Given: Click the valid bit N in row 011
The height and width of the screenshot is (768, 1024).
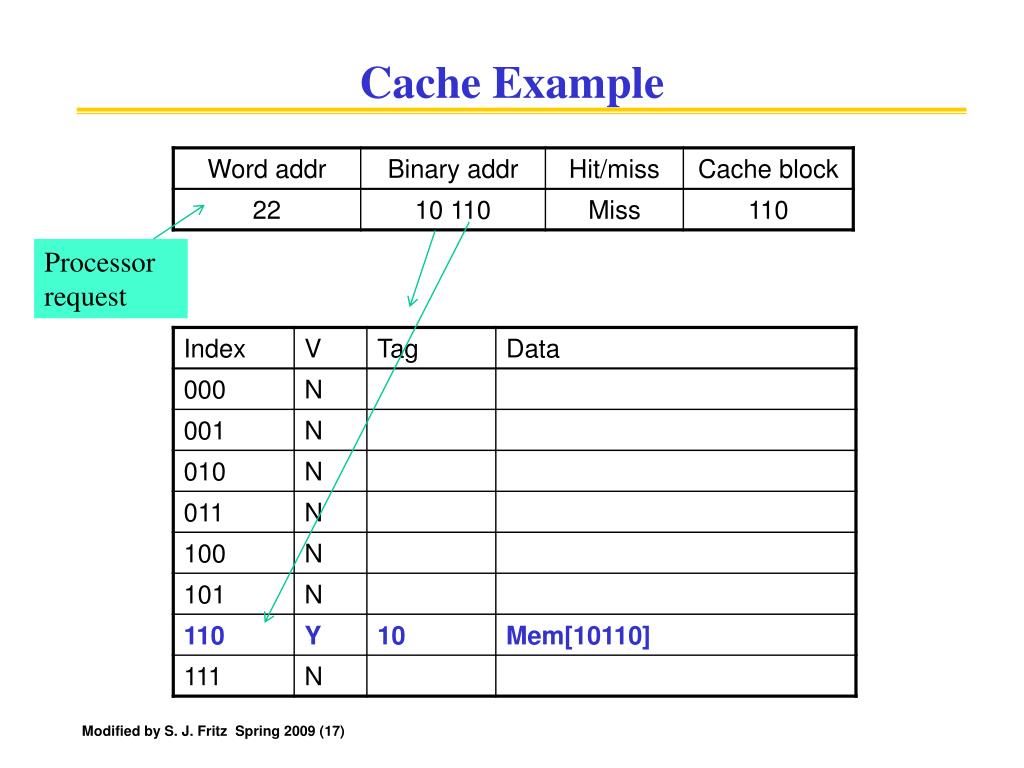Looking at the screenshot, I should [313, 513].
